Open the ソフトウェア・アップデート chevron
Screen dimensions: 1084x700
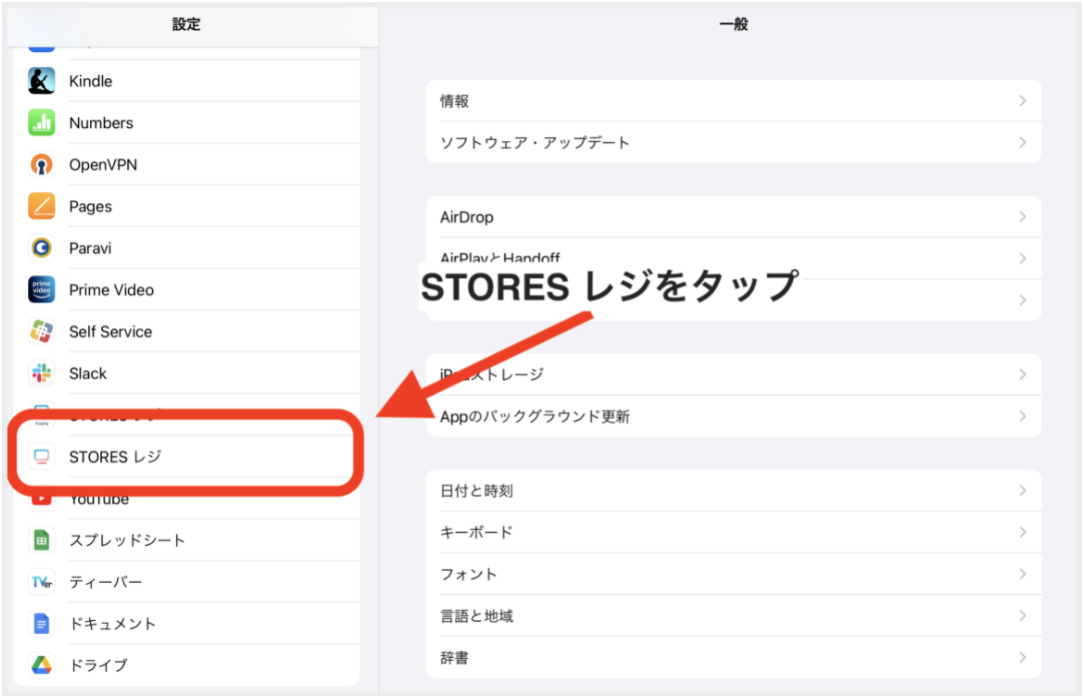1022,142
